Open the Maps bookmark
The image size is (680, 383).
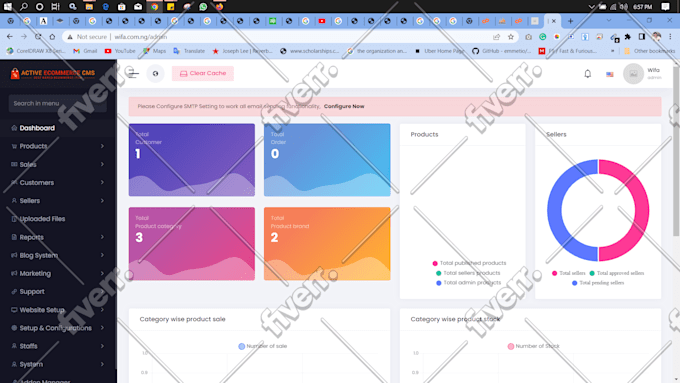(155, 51)
